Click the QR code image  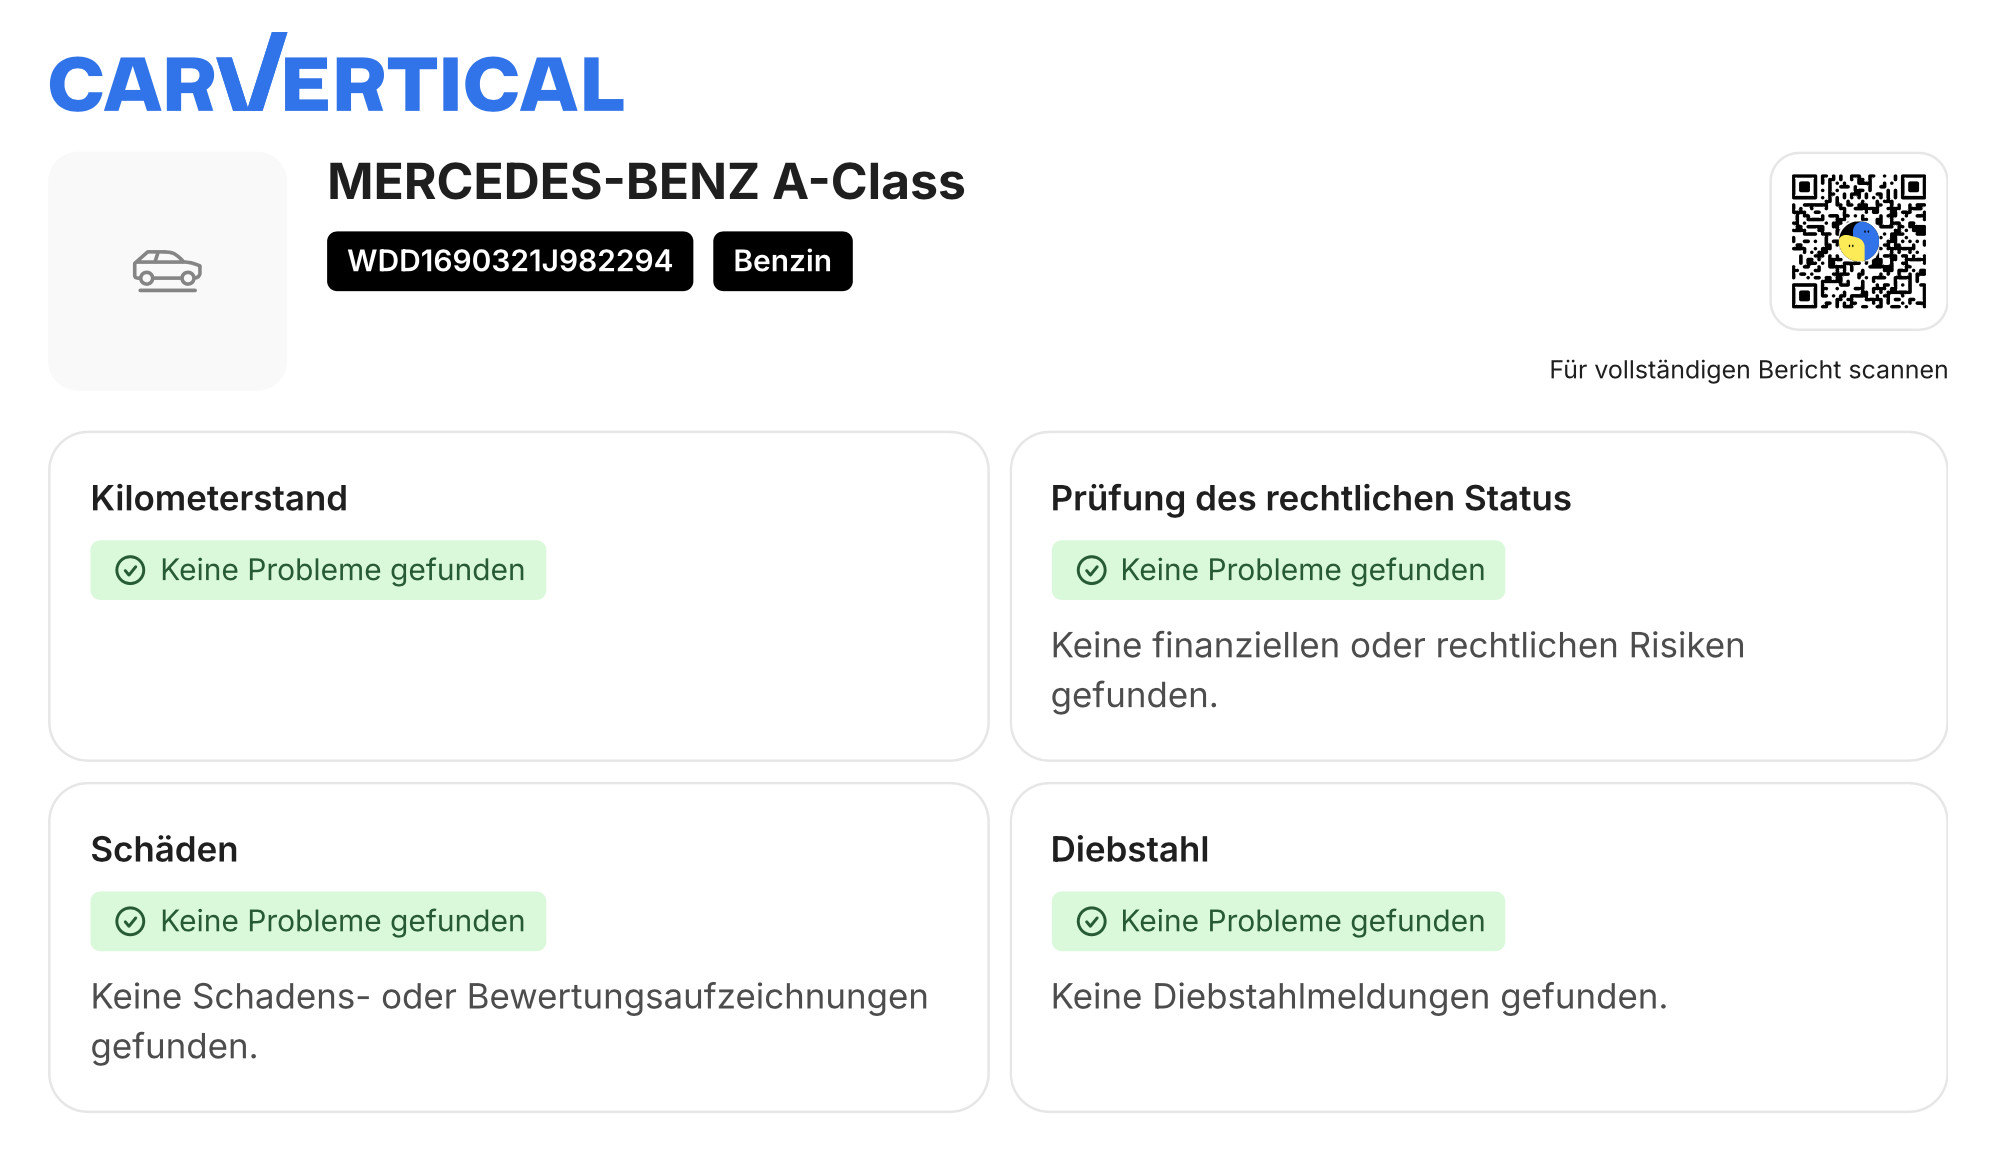click(1858, 241)
